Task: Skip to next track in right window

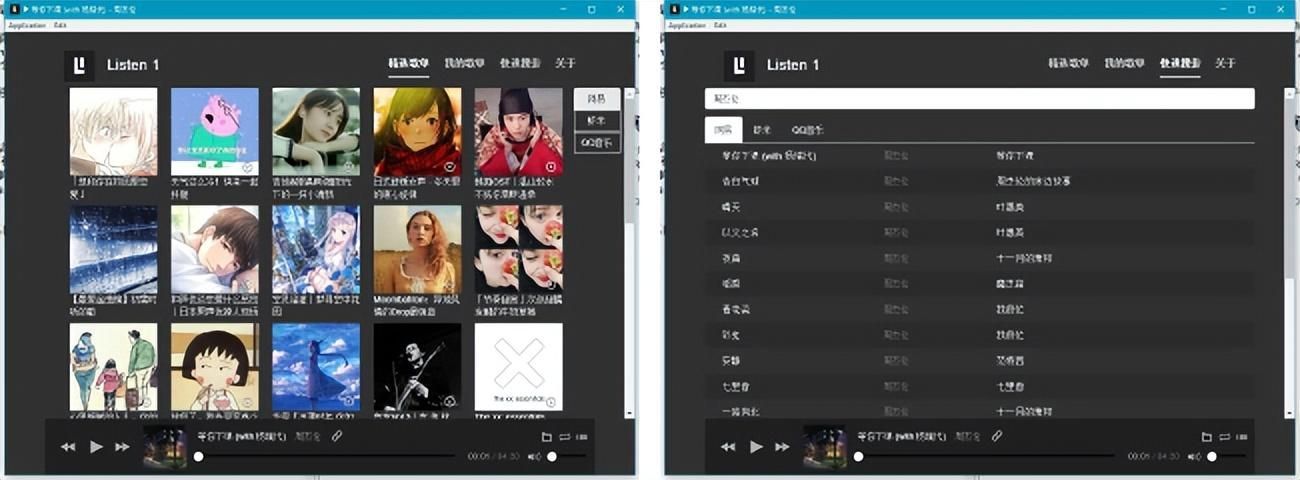Action: (x=782, y=447)
